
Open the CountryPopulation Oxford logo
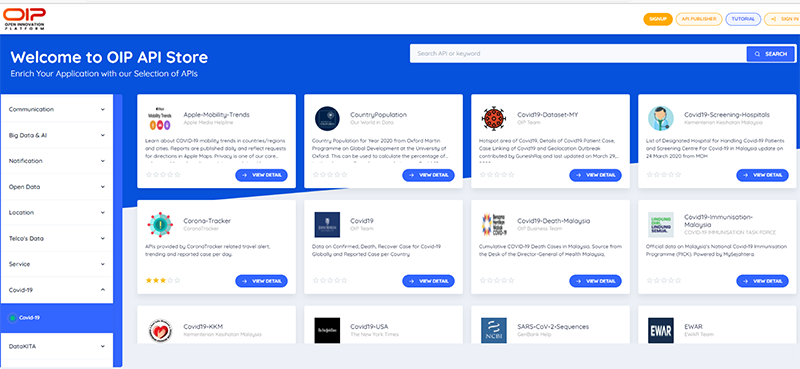tap(327, 119)
